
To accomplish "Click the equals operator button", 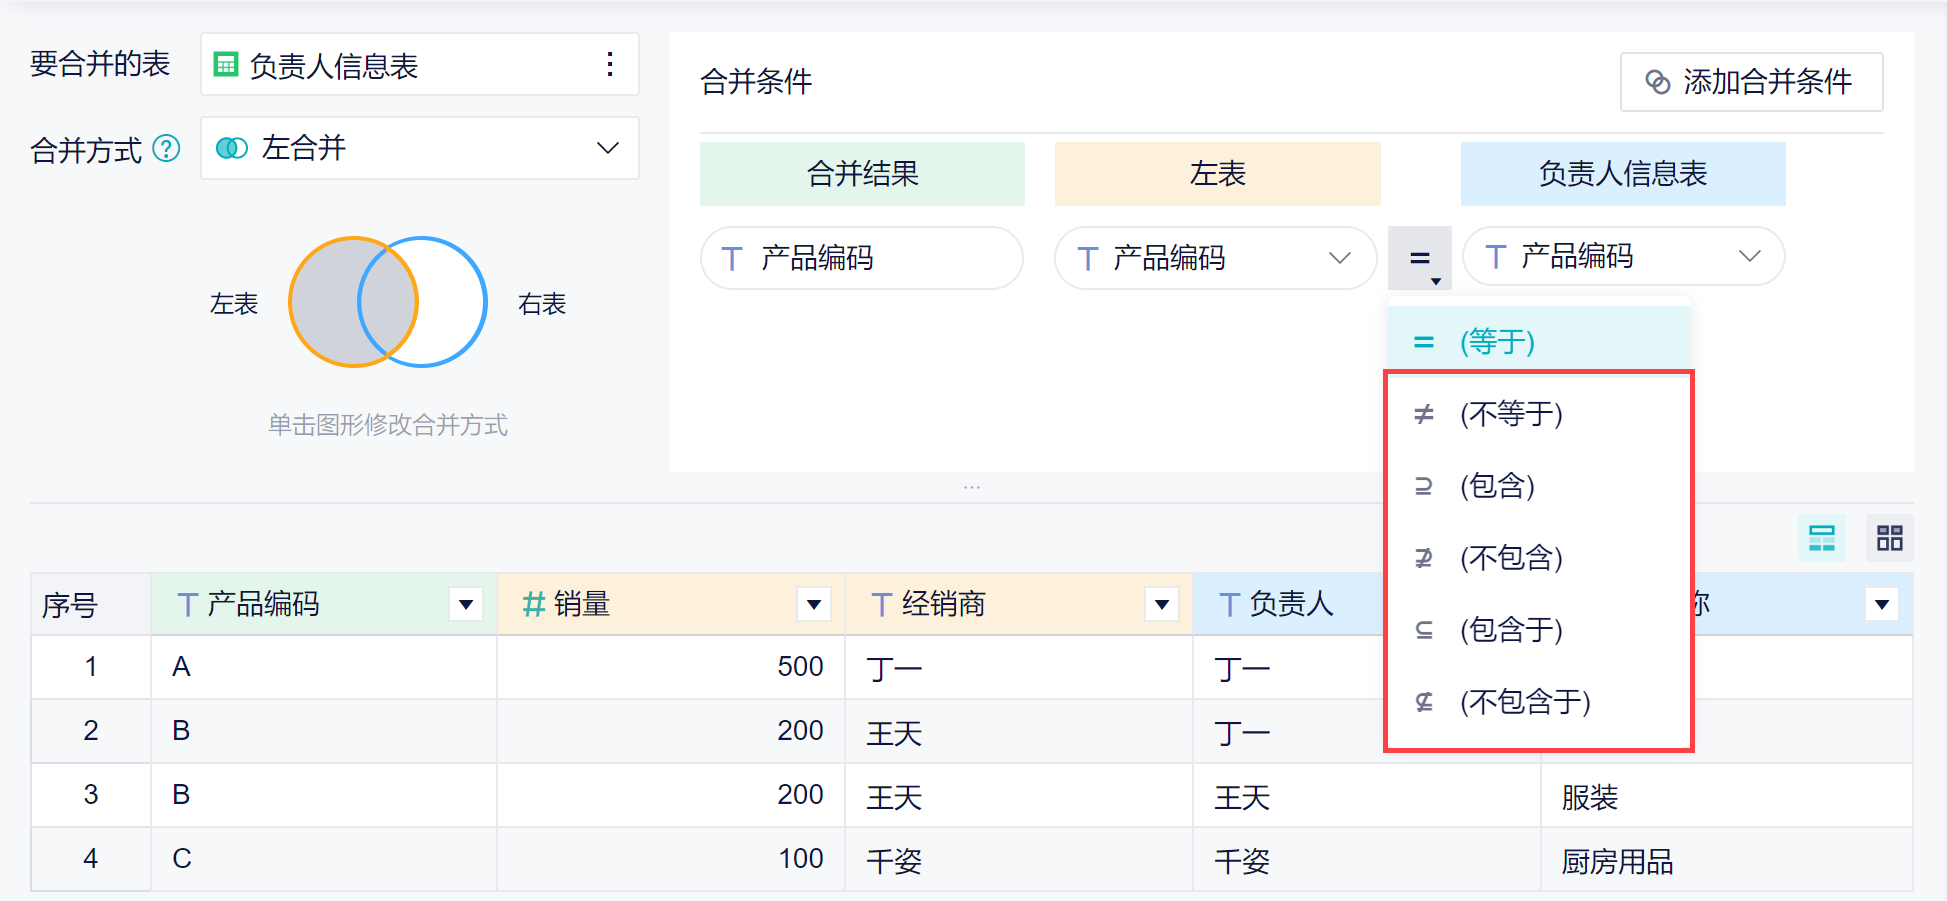I will (1419, 258).
